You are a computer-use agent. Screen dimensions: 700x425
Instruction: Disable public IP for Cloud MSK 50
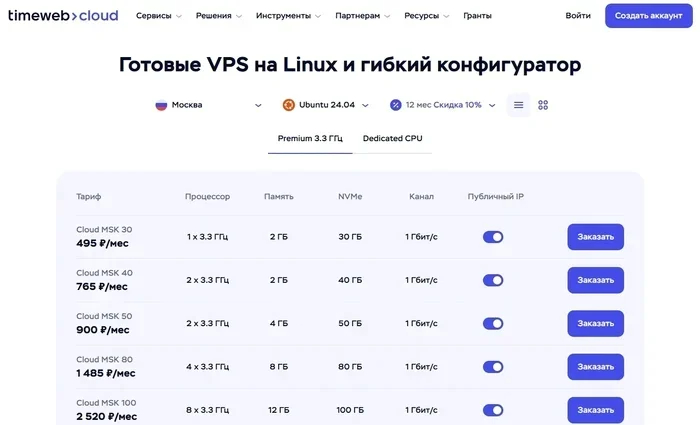493,324
